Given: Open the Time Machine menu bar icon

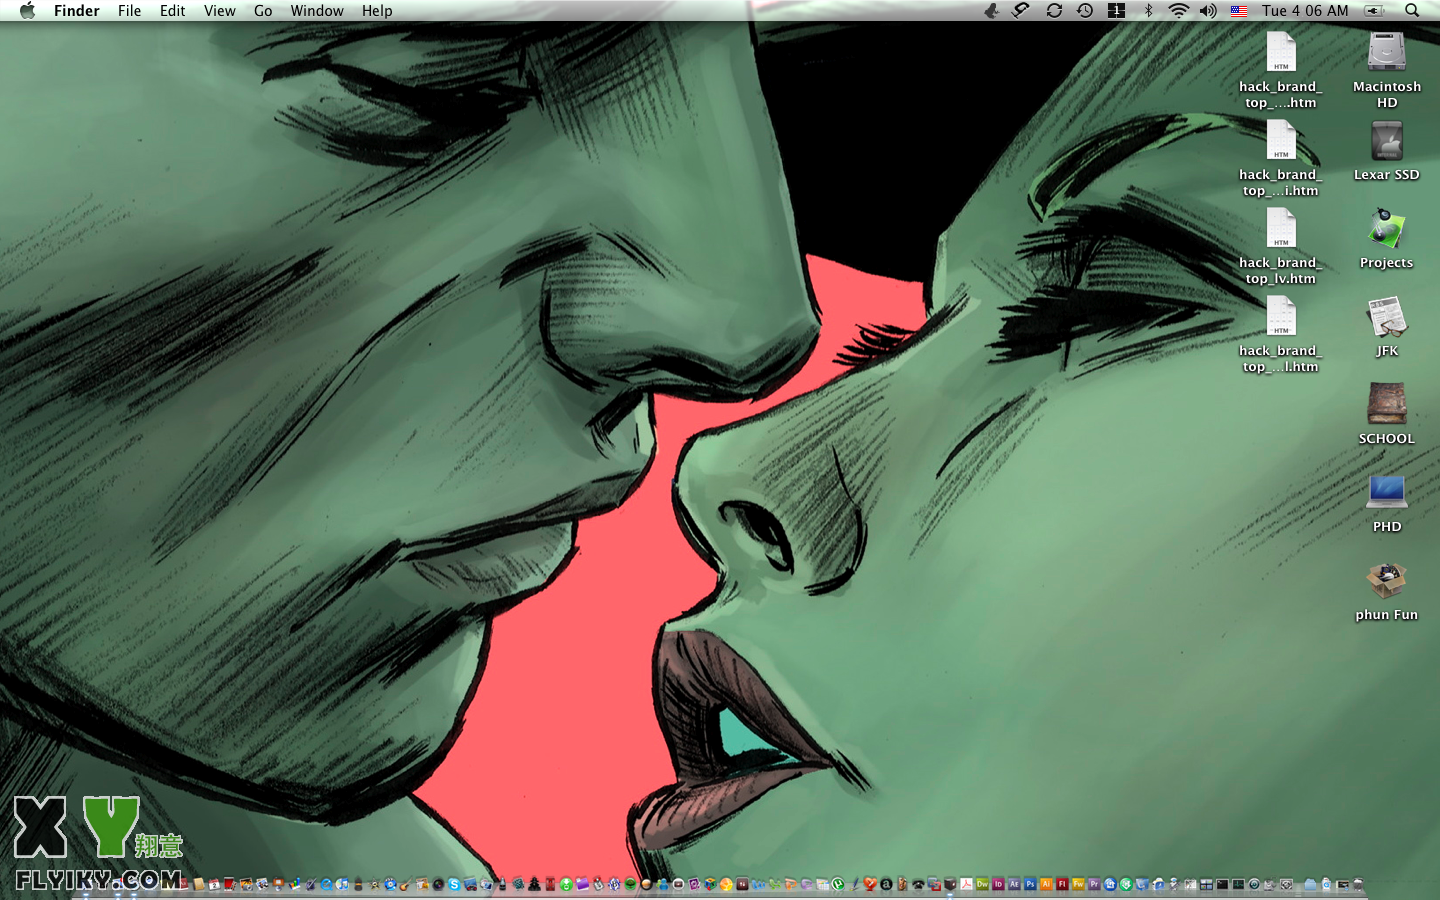Looking at the screenshot, I should 1085,10.
